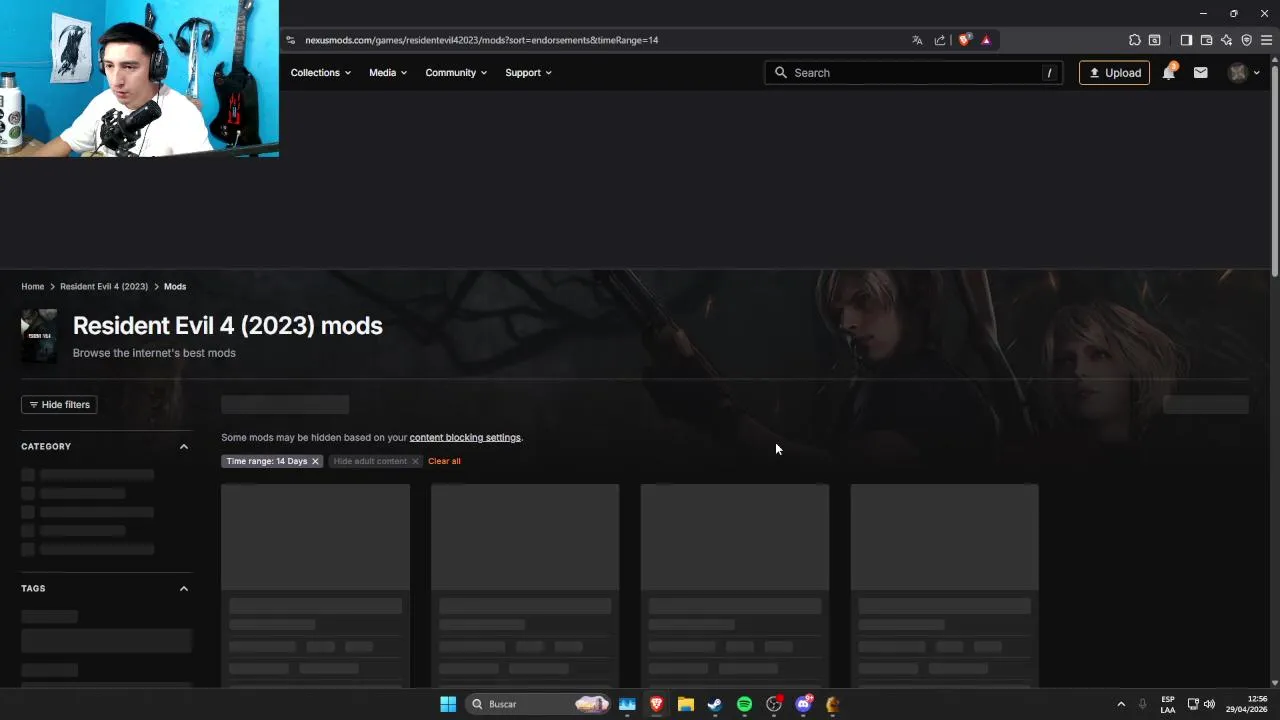Image resolution: width=1280 pixels, height=720 pixels.
Task: Open Resident Evil 4 (2023) breadcrumb link
Action: 104,286
